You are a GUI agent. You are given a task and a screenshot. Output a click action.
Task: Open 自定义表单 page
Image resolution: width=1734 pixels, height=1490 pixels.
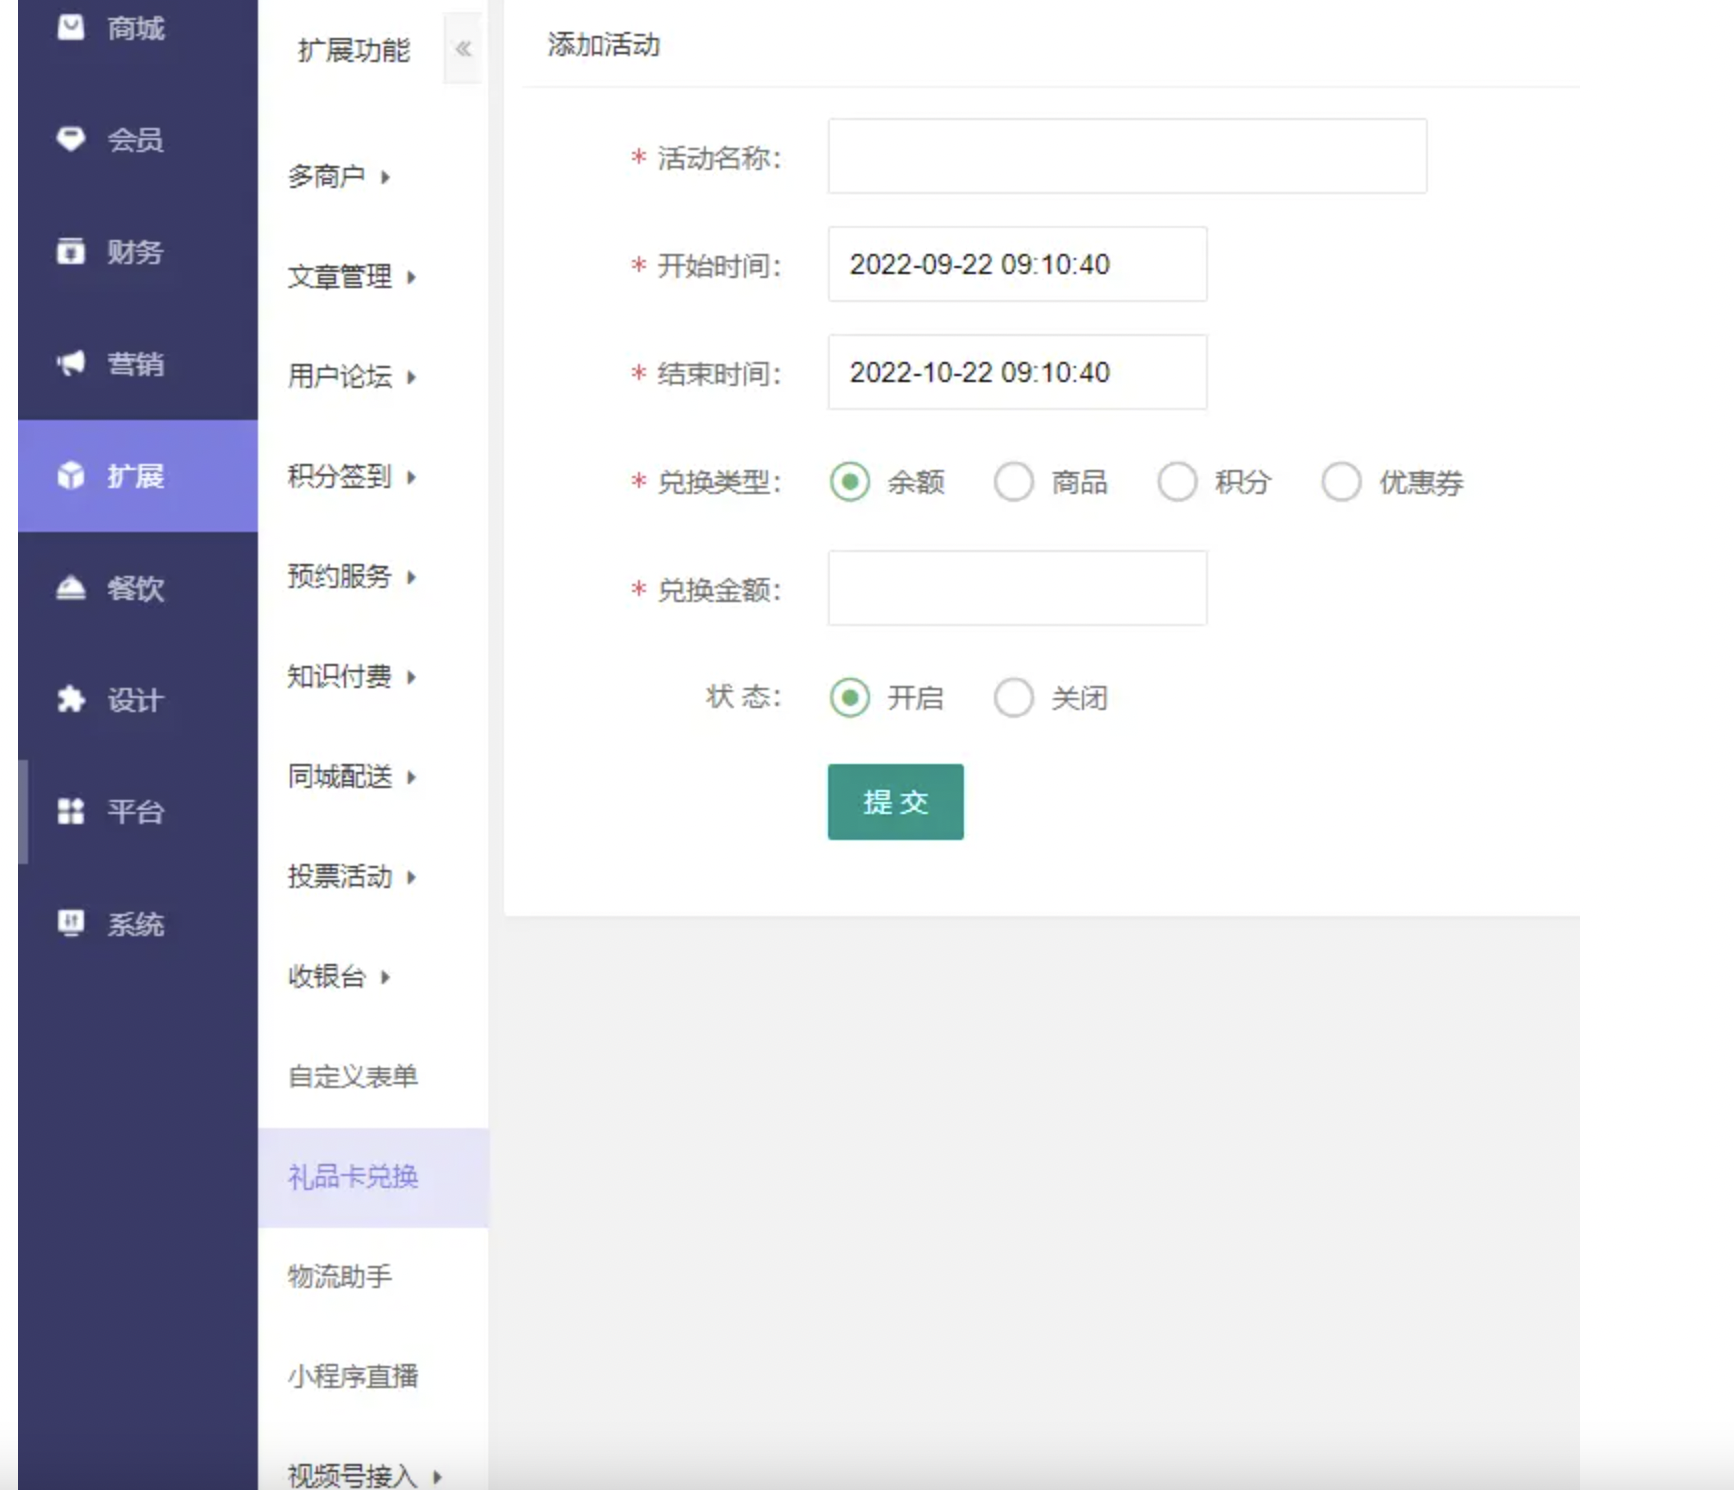(x=353, y=1077)
